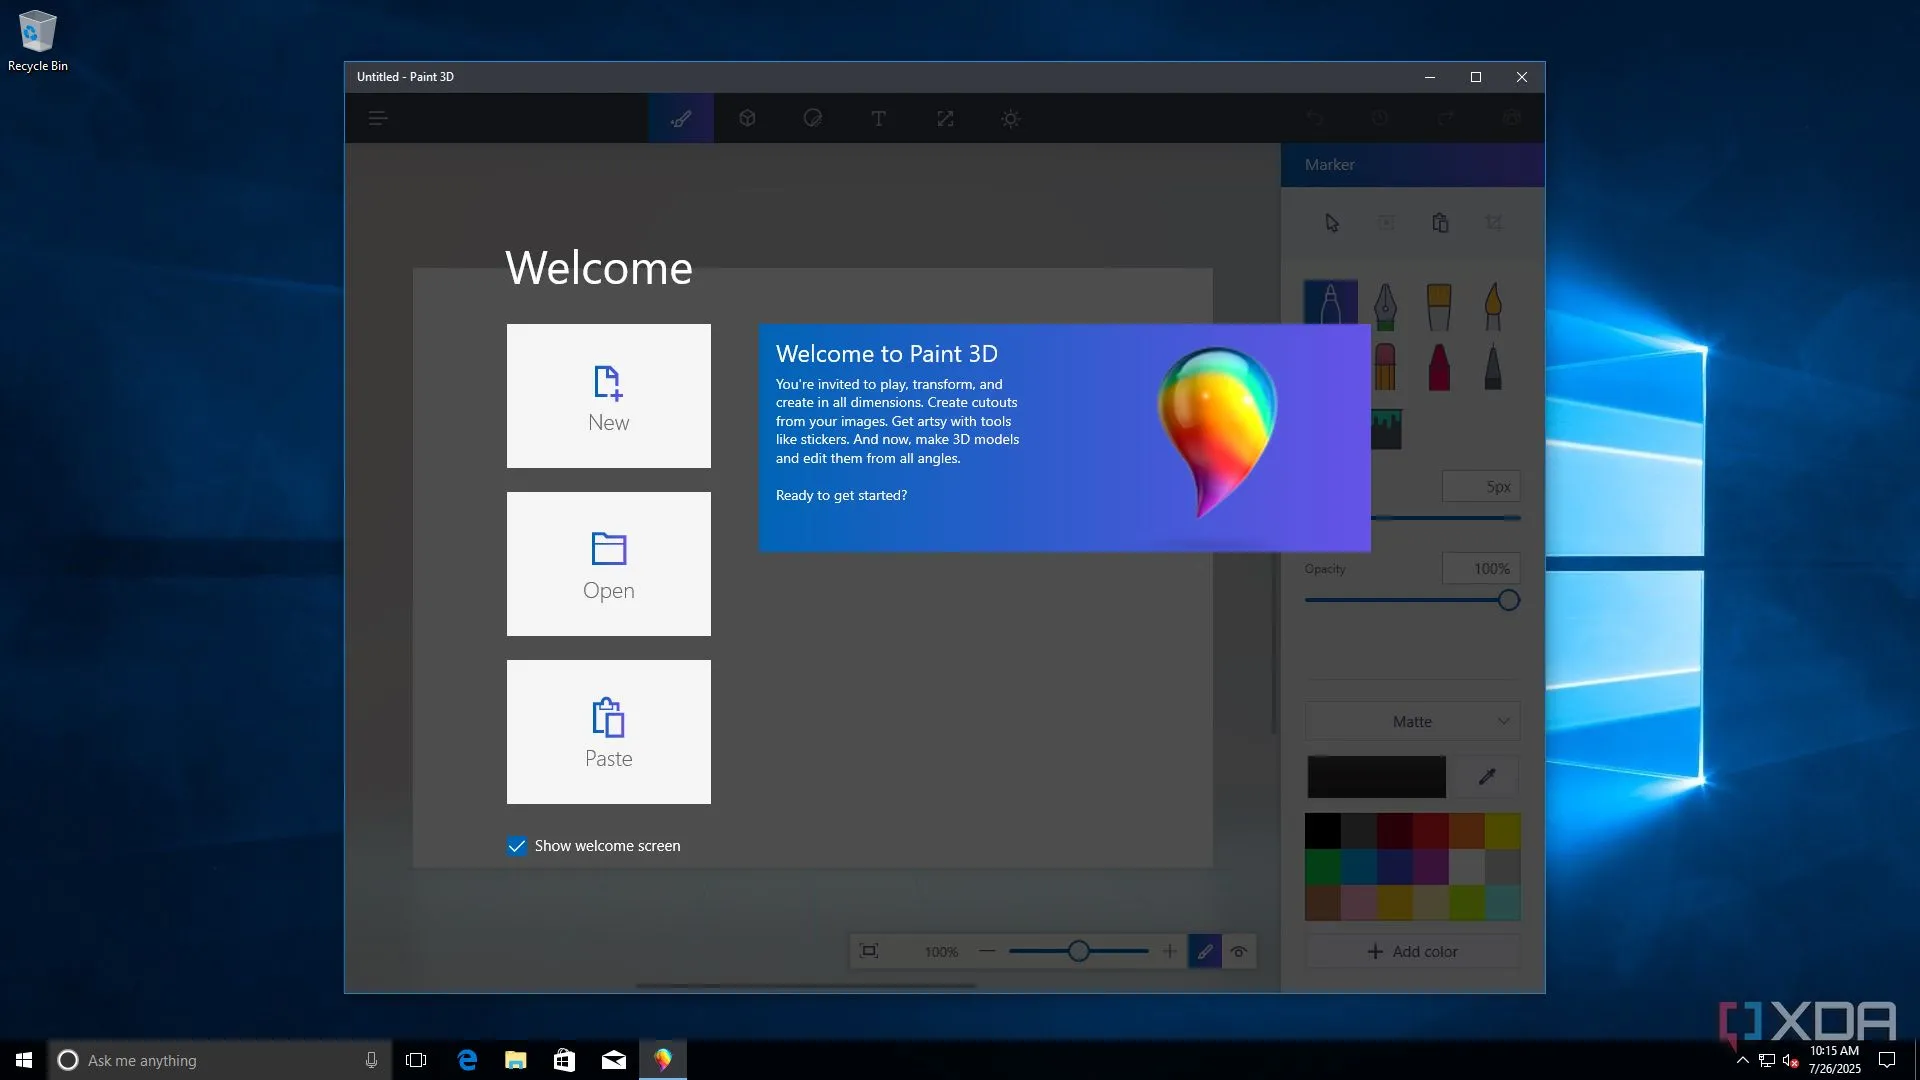1920x1080 pixels.
Task: Open Remix 3D icon at top right
Action: click(x=1511, y=118)
